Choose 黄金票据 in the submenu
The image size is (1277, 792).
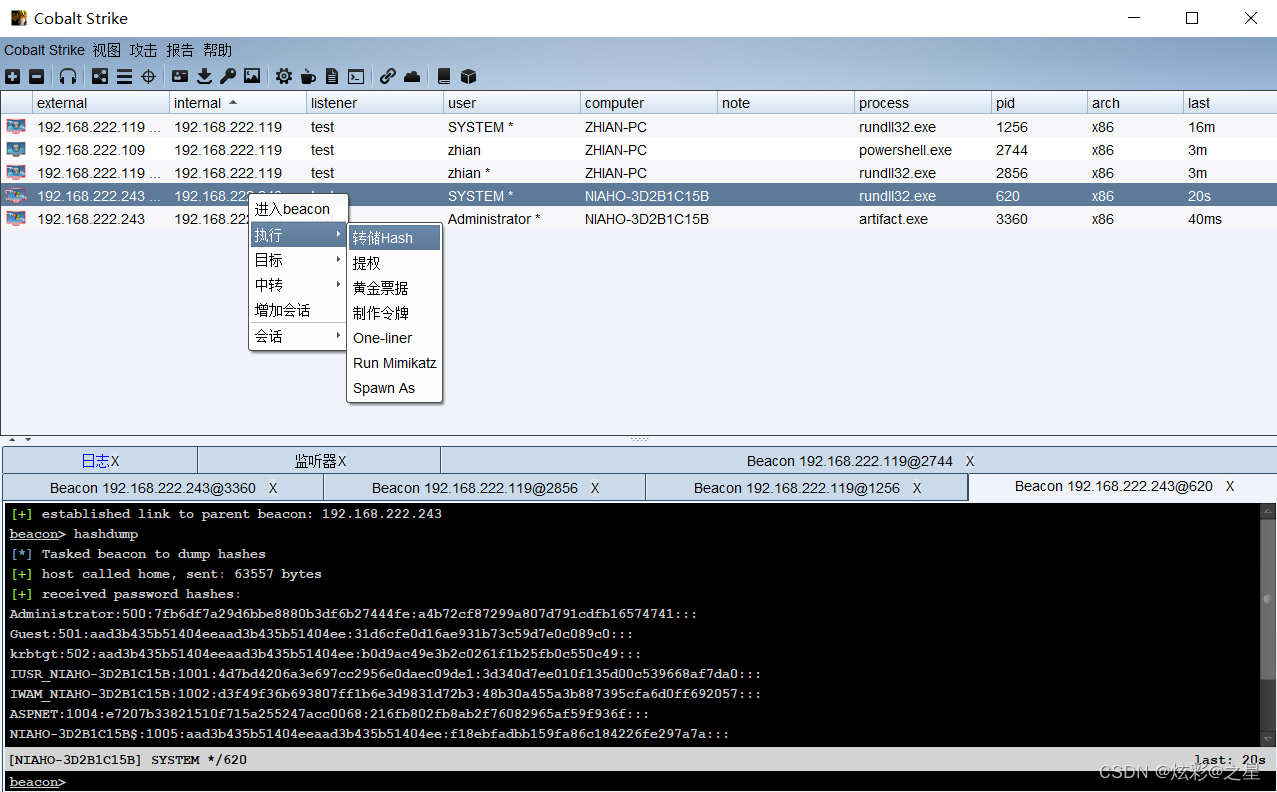tap(394, 288)
